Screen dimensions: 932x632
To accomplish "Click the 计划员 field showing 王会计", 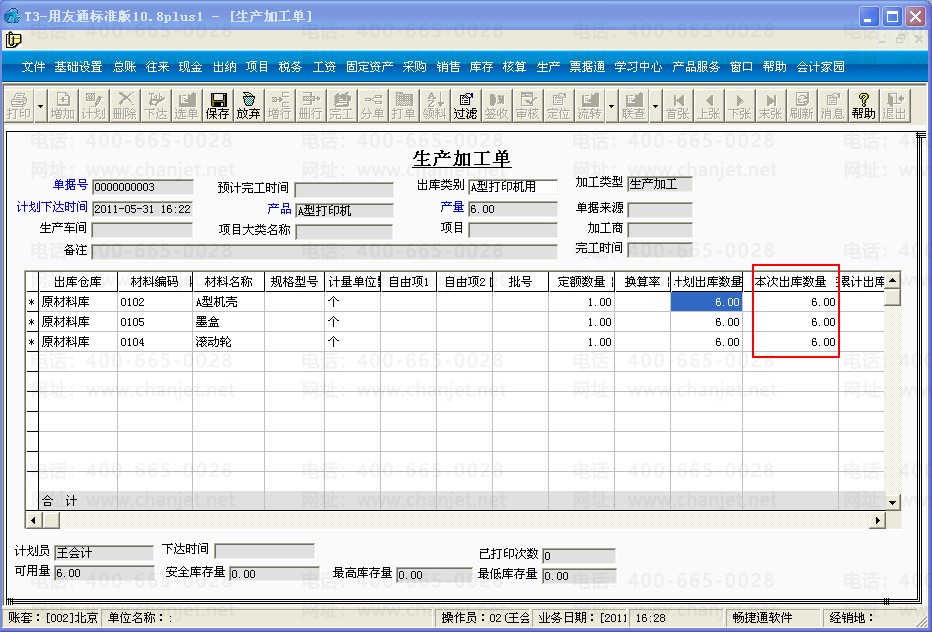I will (x=103, y=553).
